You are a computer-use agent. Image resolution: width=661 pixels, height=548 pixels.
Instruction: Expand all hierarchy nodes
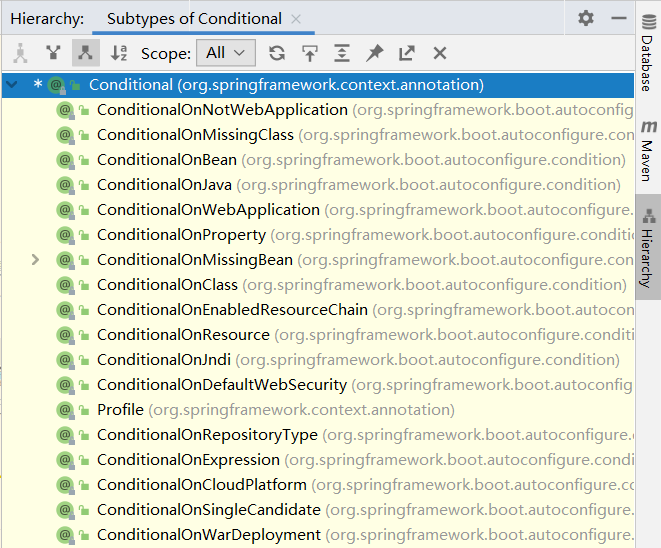click(x=342, y=53)
